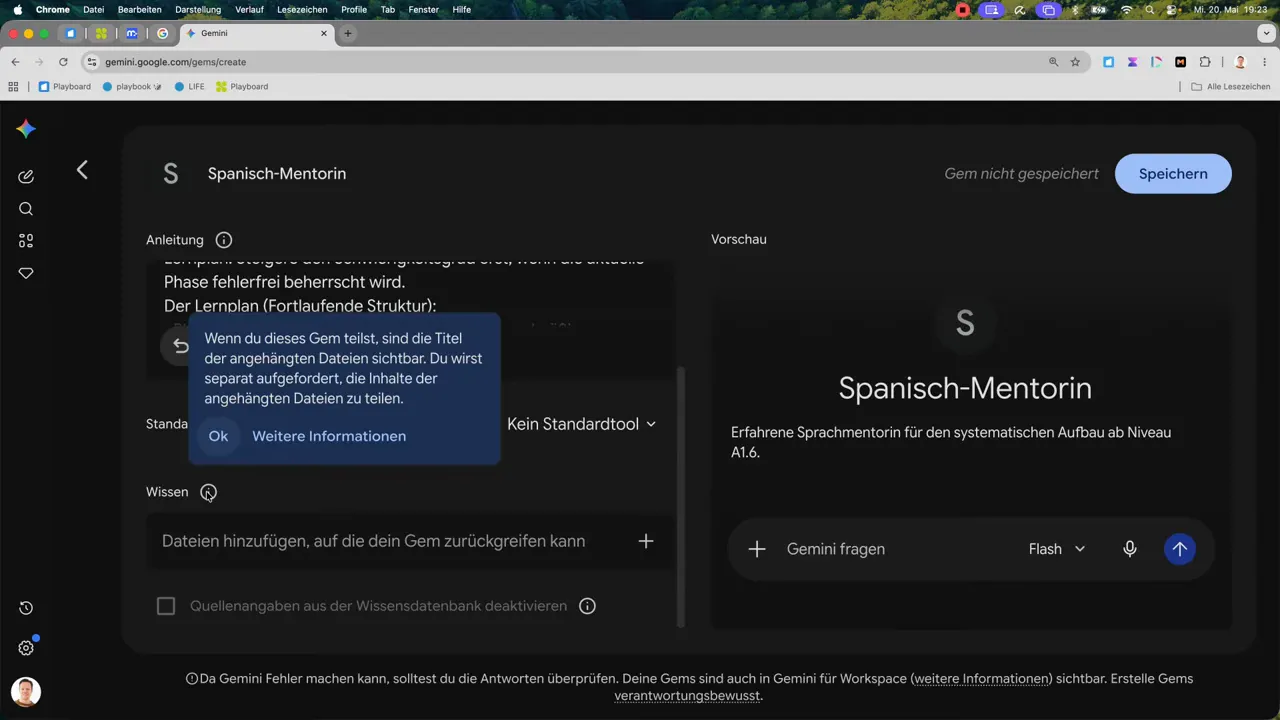Bookmark this page with the star icon
The width and height of the screenshot is (1280, 720).
(1075, 62)
